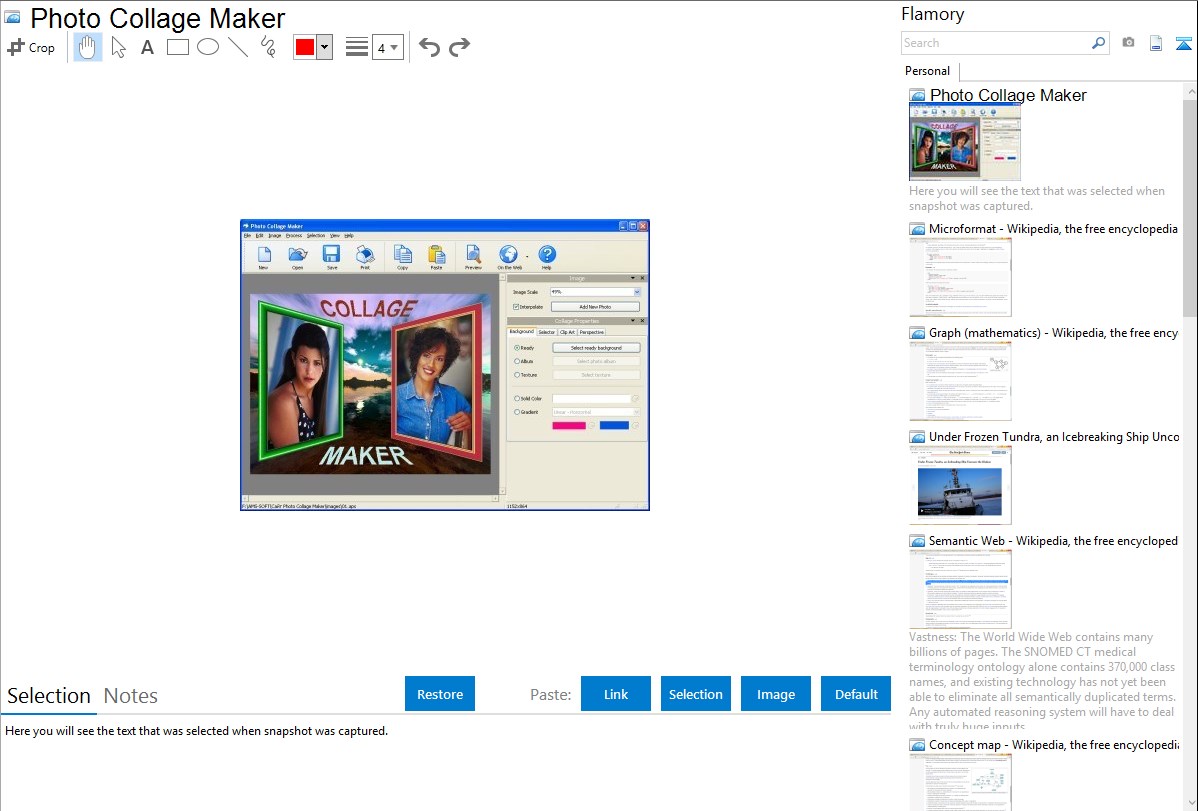Screen dimensions: 1198x811
Task: Open the Microformat Wikipedia snapshot thumbnail
Action: click(x=960, y=277)
